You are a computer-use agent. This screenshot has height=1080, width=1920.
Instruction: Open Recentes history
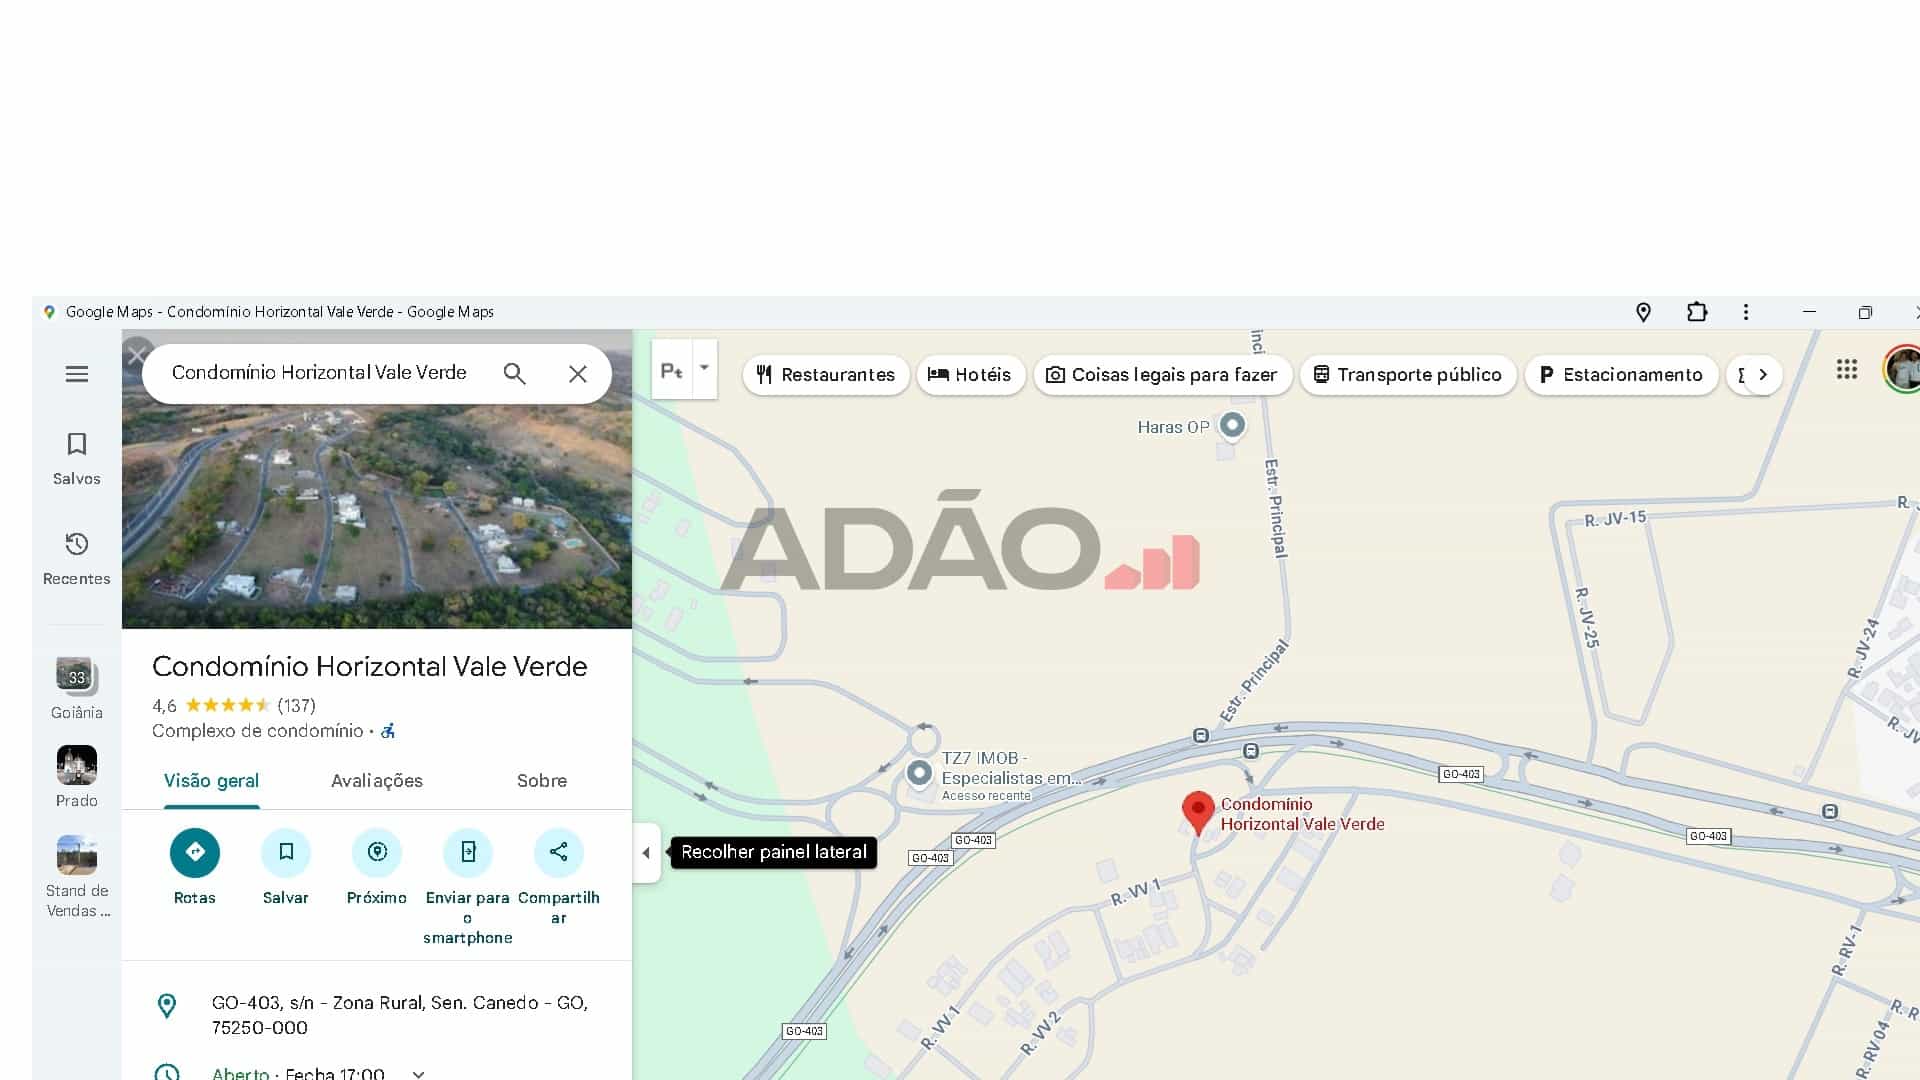pyautogui.click(x=77, y=559)
